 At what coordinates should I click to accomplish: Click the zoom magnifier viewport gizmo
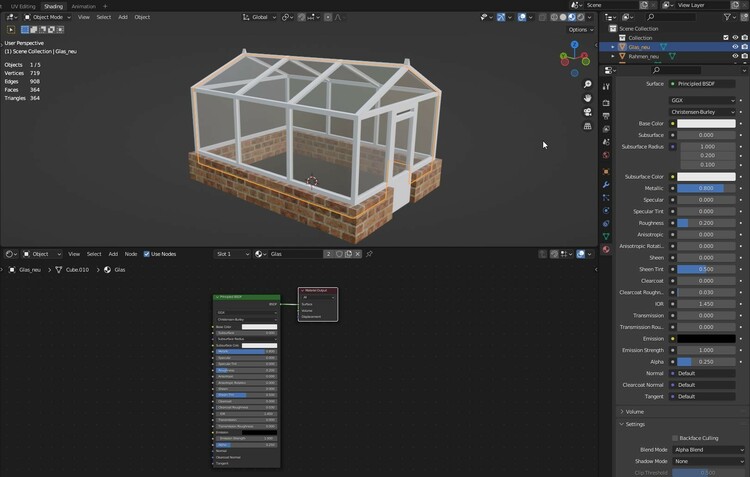(x=587, y=84)
